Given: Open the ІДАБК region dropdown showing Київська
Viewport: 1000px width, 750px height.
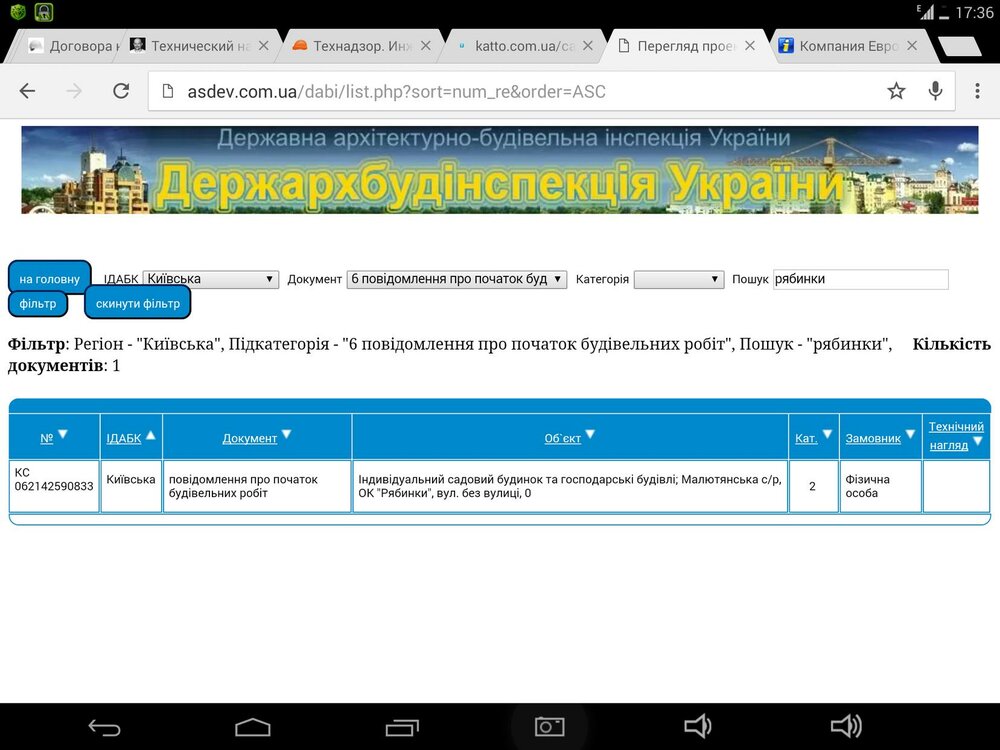Looking at the screenshot, I should pyautogui.click(x=210, y=279).
